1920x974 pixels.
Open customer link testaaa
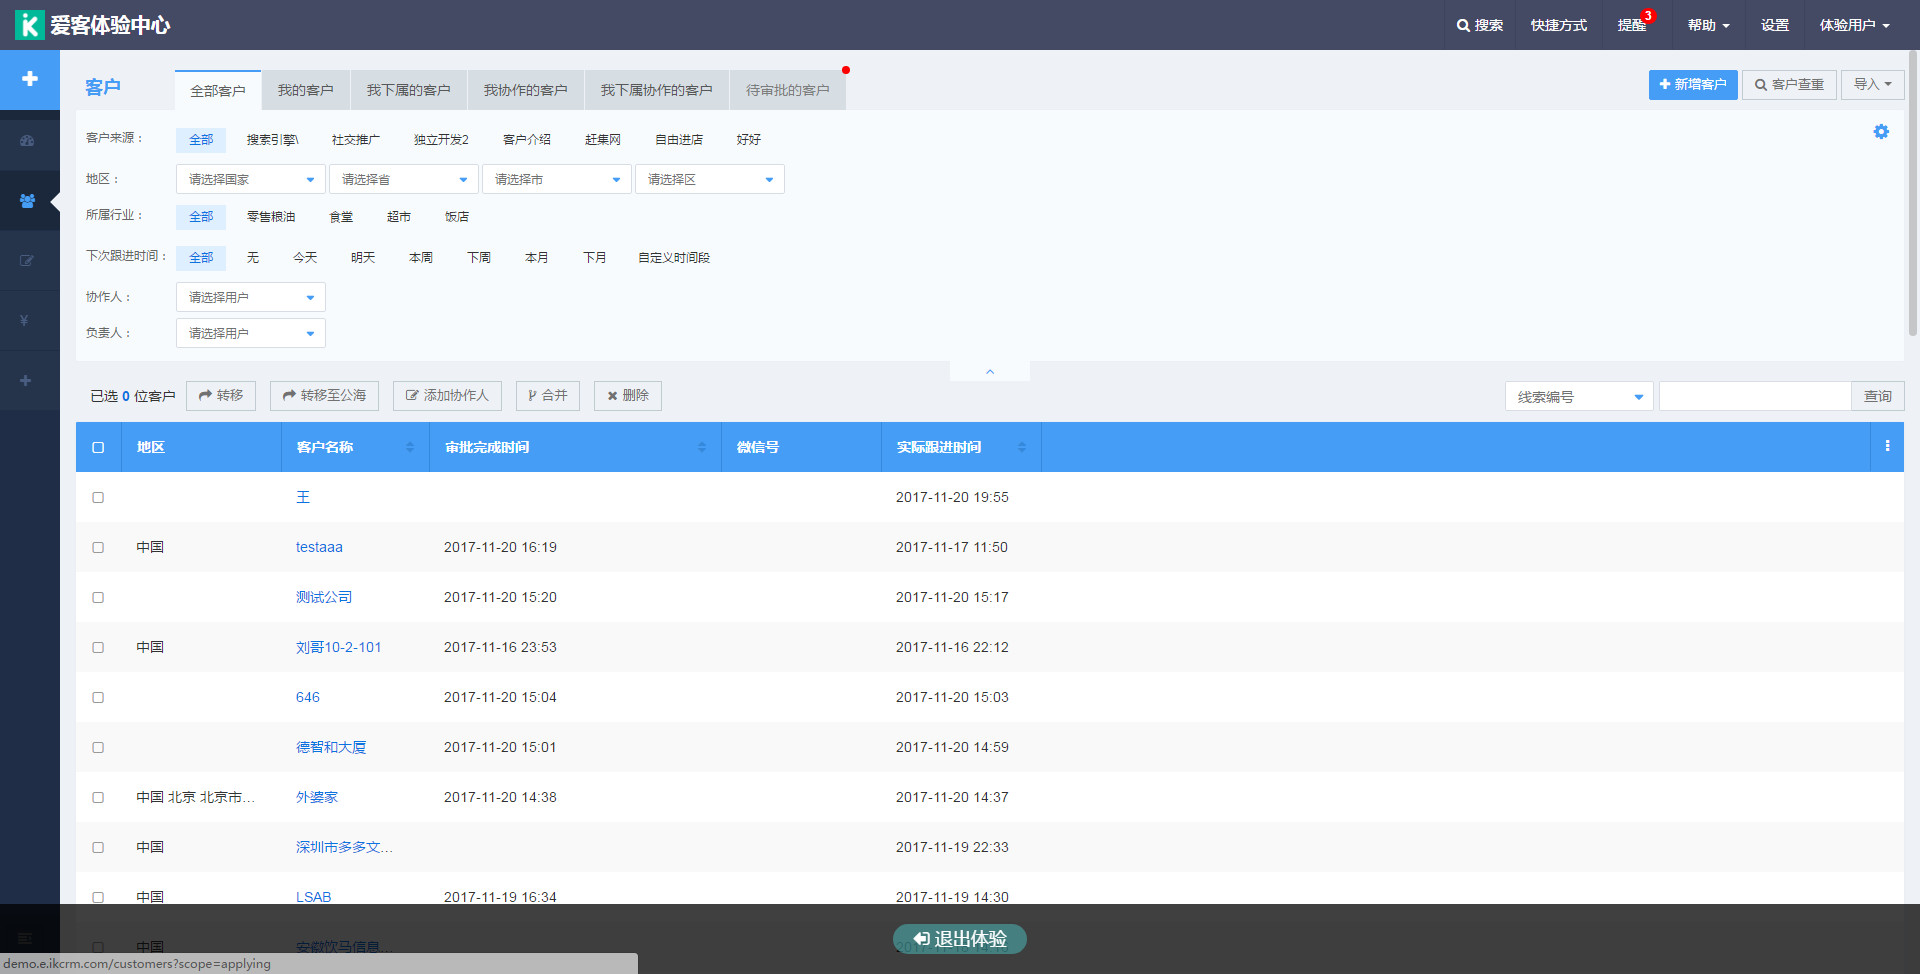(319, 547)
